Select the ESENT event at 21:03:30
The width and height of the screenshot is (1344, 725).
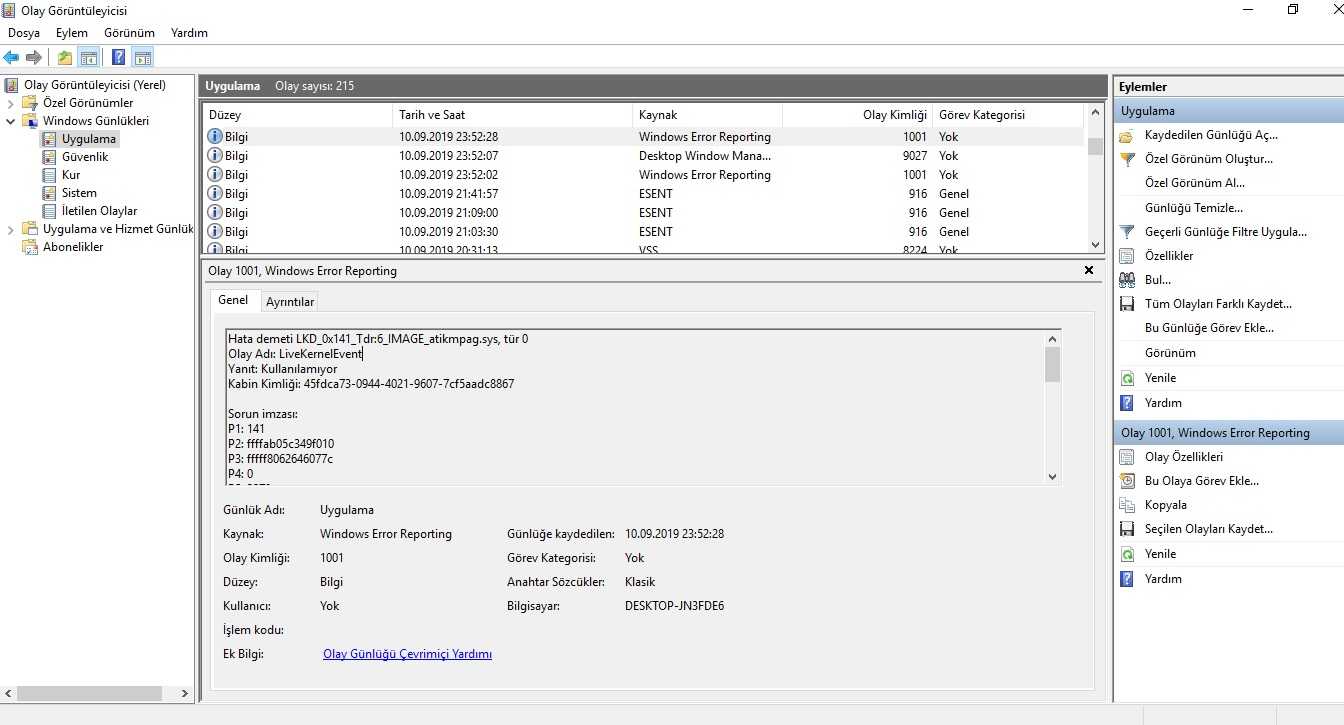pyautogui.click(x=644, y=232)
